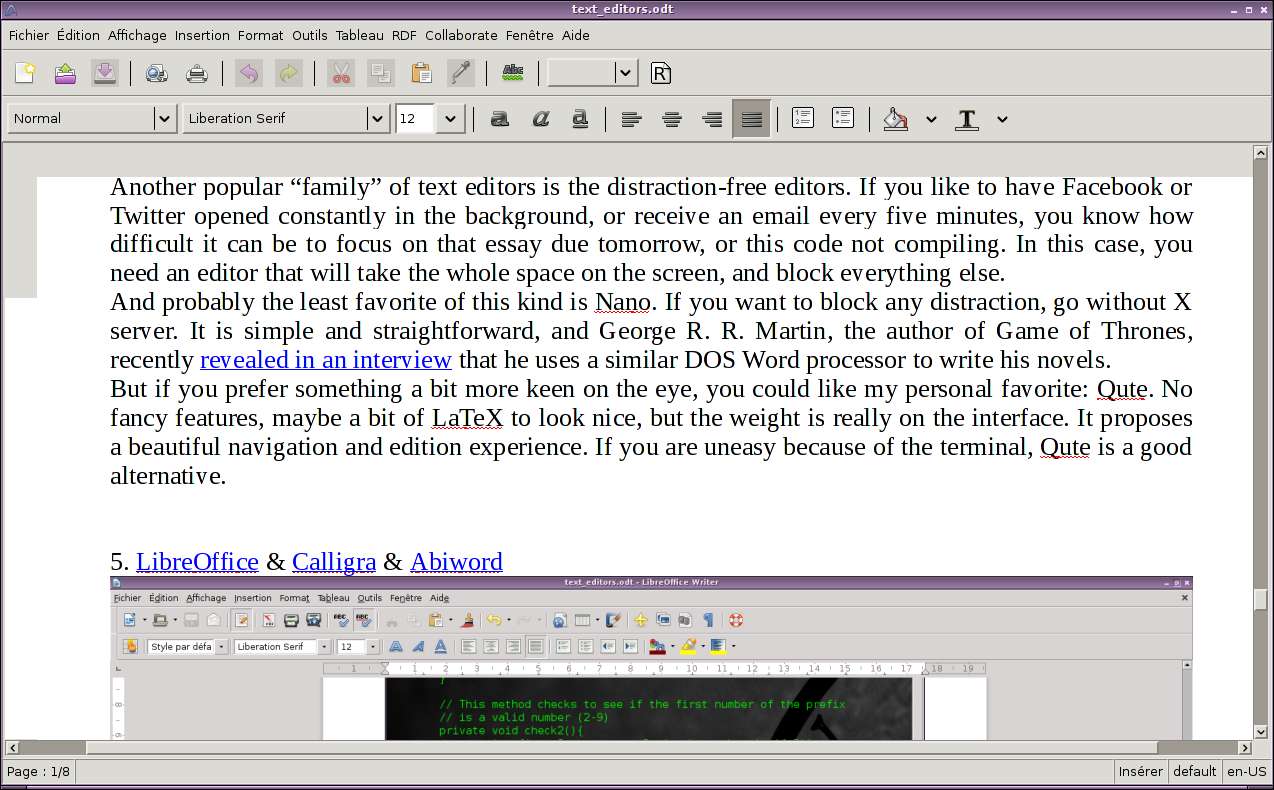This screenshot has height=790, width=1274.
Task: Open the Aide menu
Action: 576,35
